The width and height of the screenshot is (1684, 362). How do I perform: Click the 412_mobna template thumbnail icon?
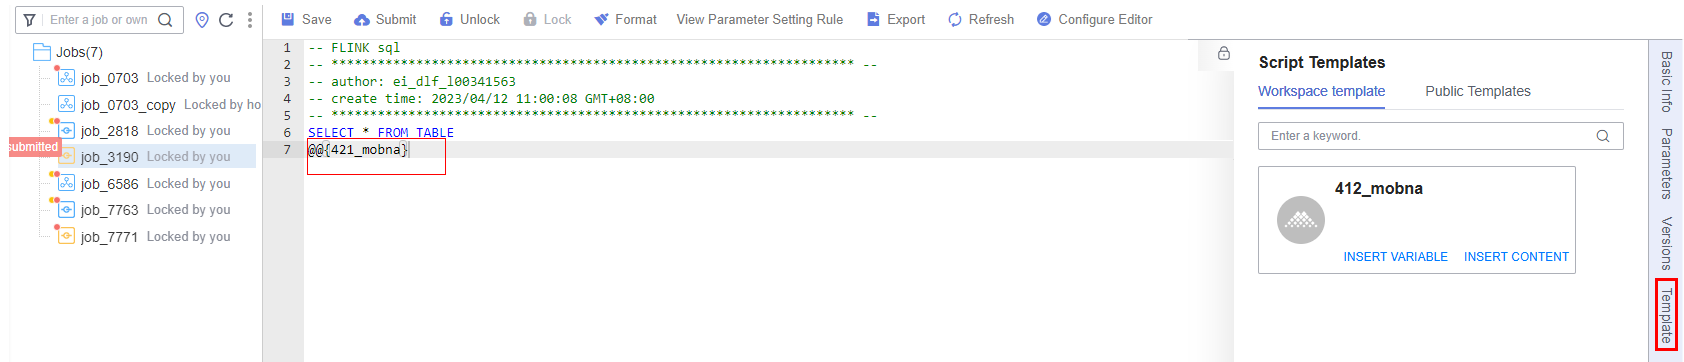pyautogui.click(x=1301, y=220)
